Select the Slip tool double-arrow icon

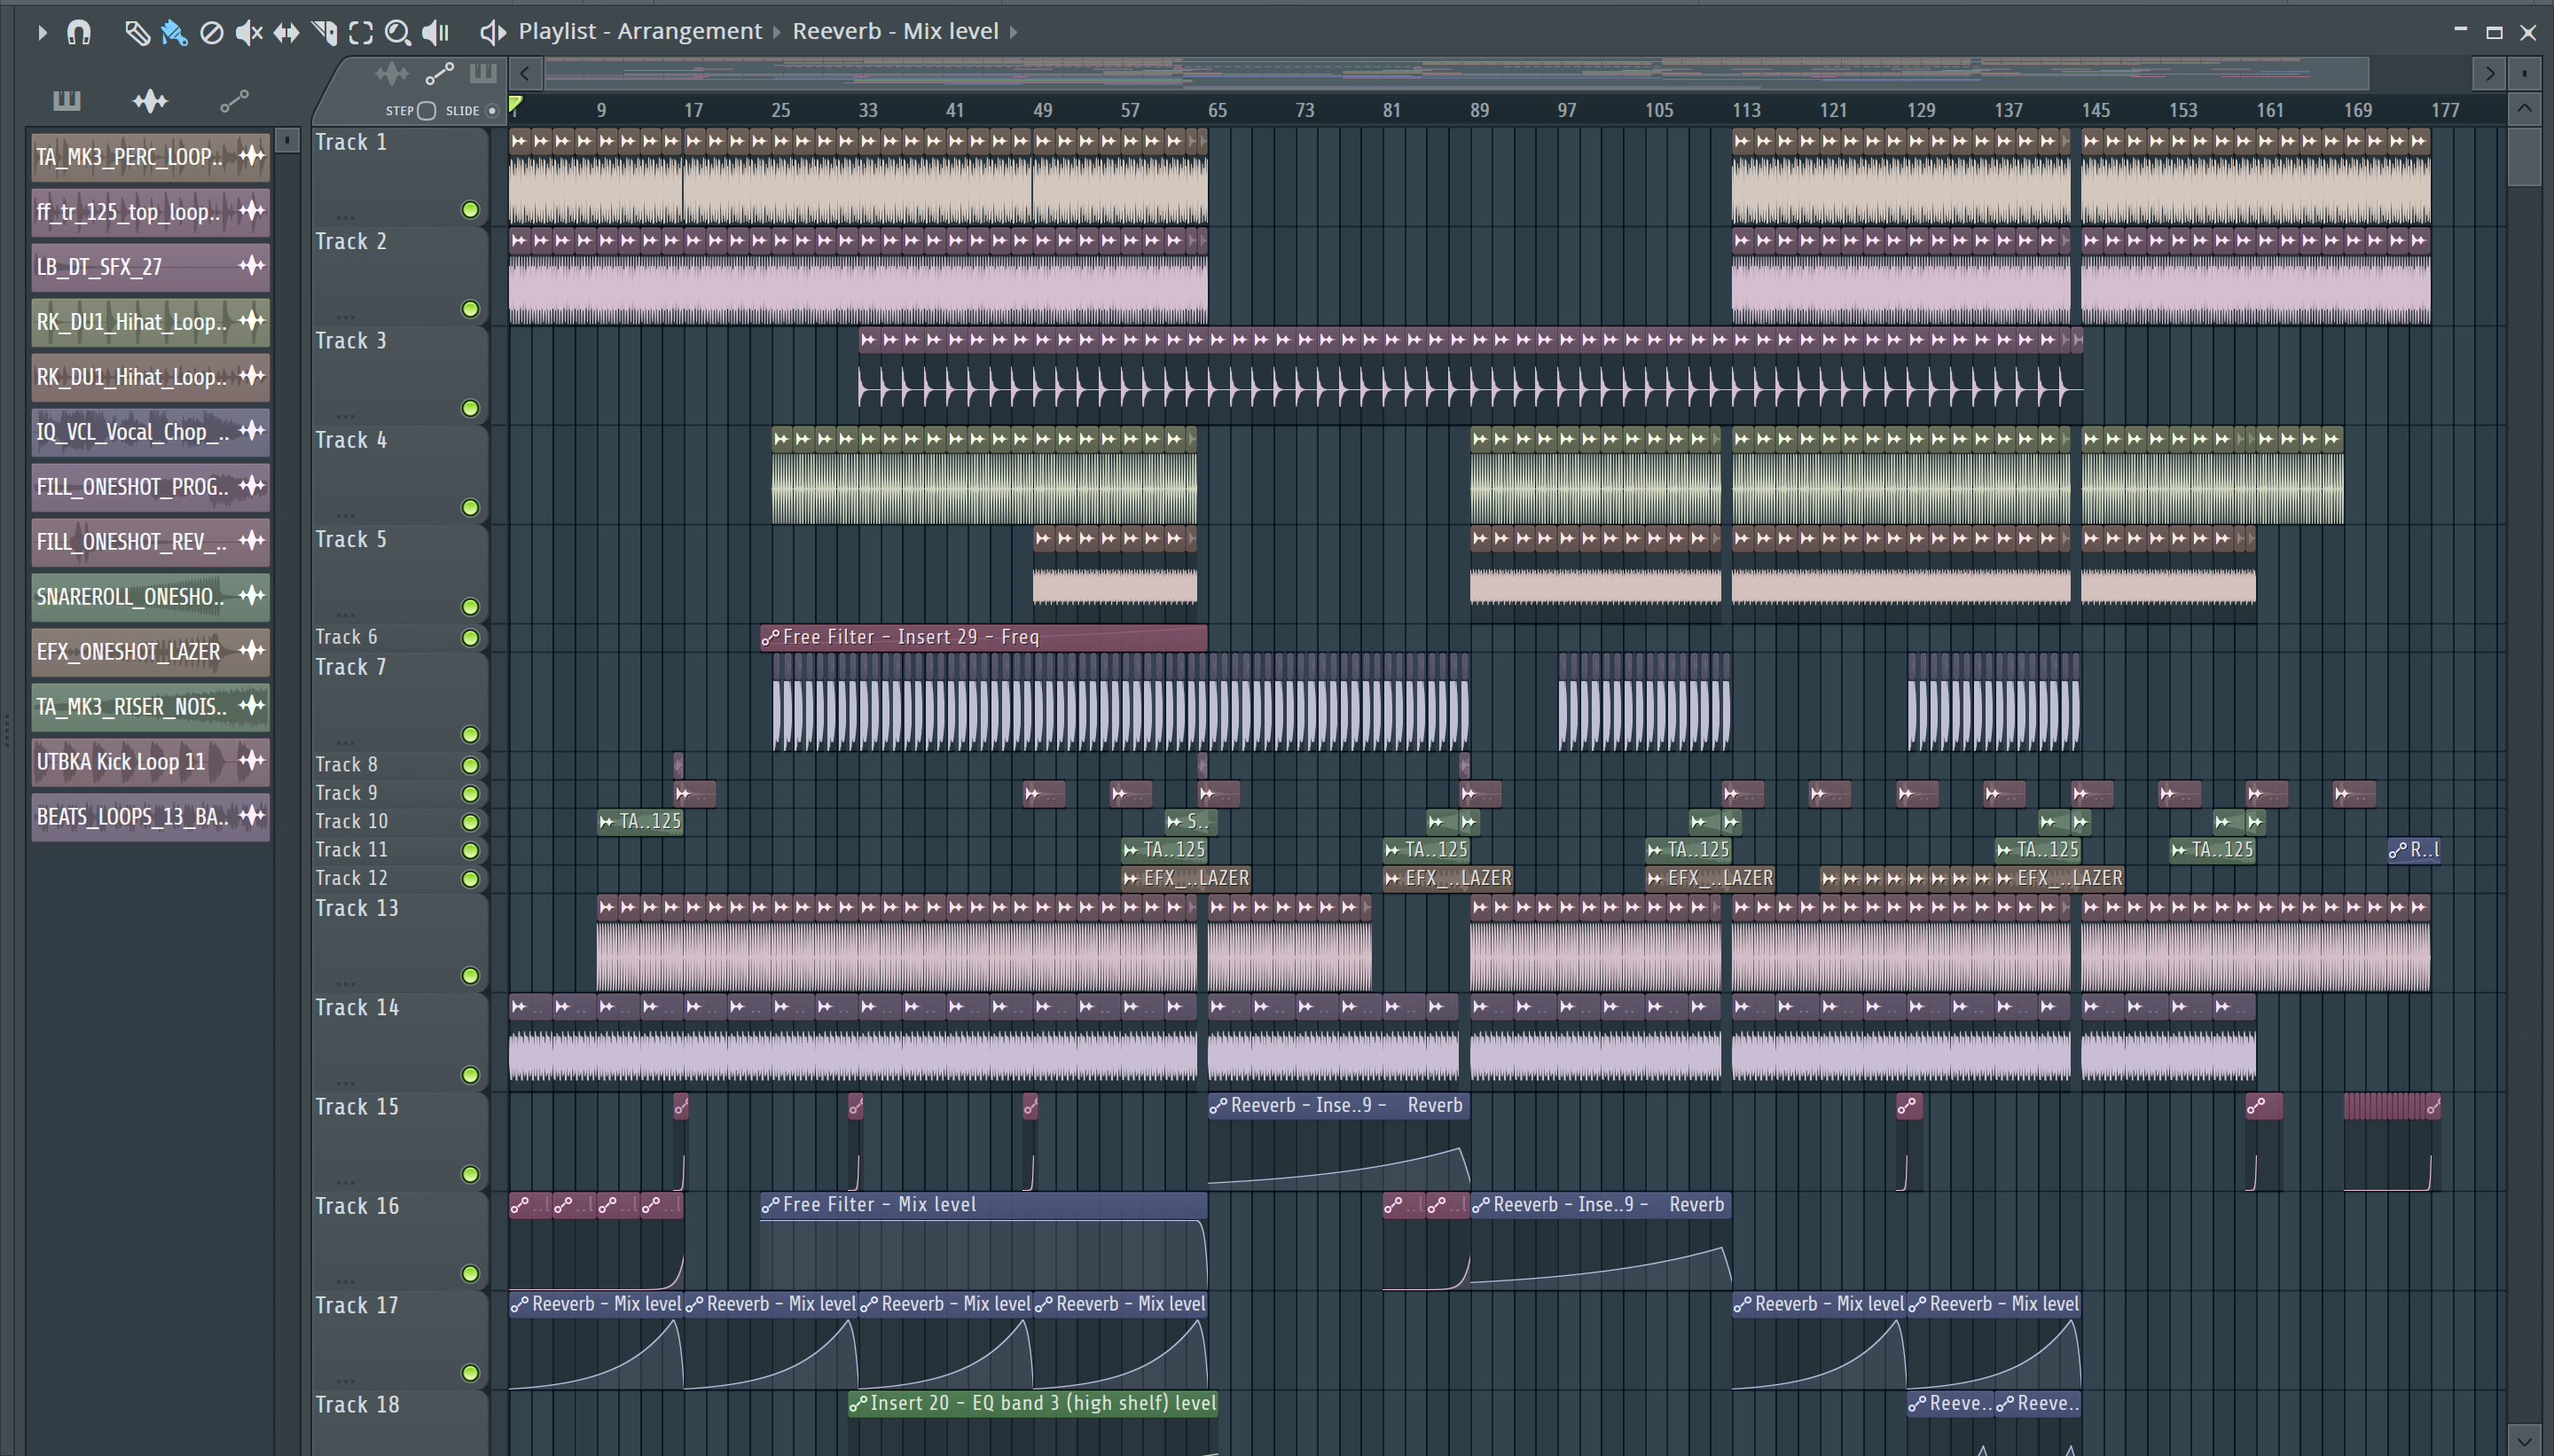click(286, 33)
